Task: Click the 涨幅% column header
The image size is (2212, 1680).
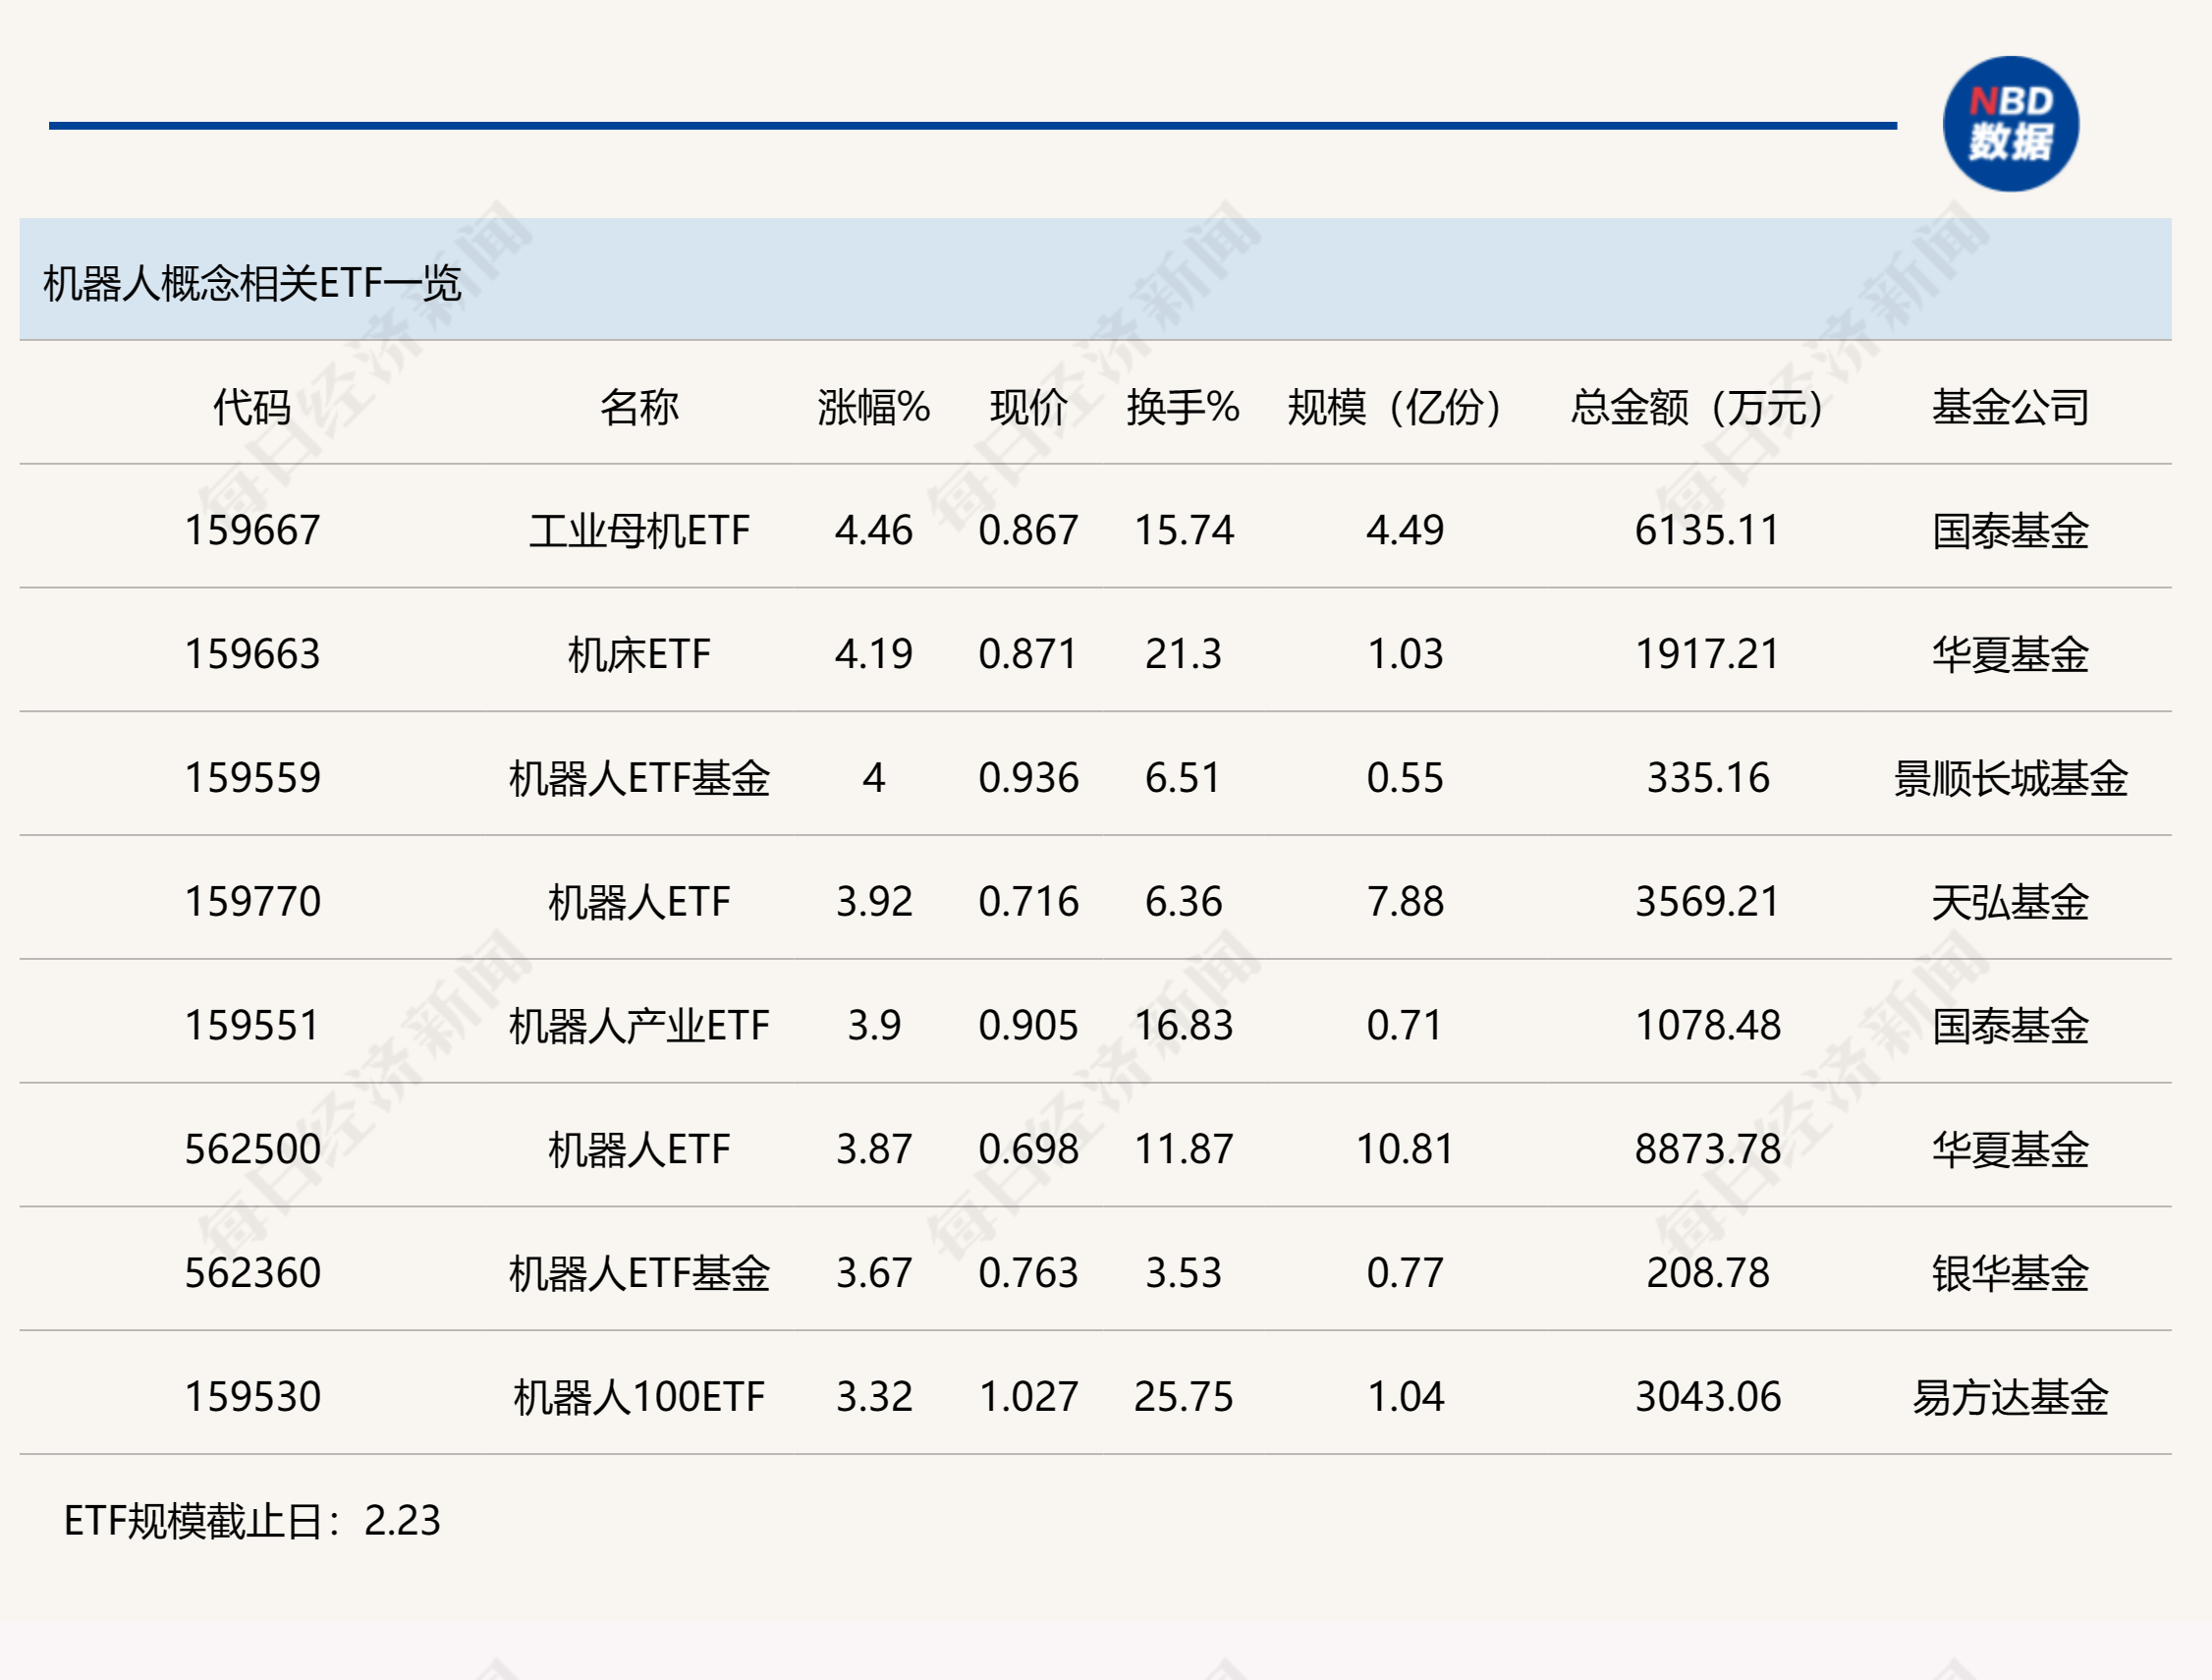Action: [873, 407]
